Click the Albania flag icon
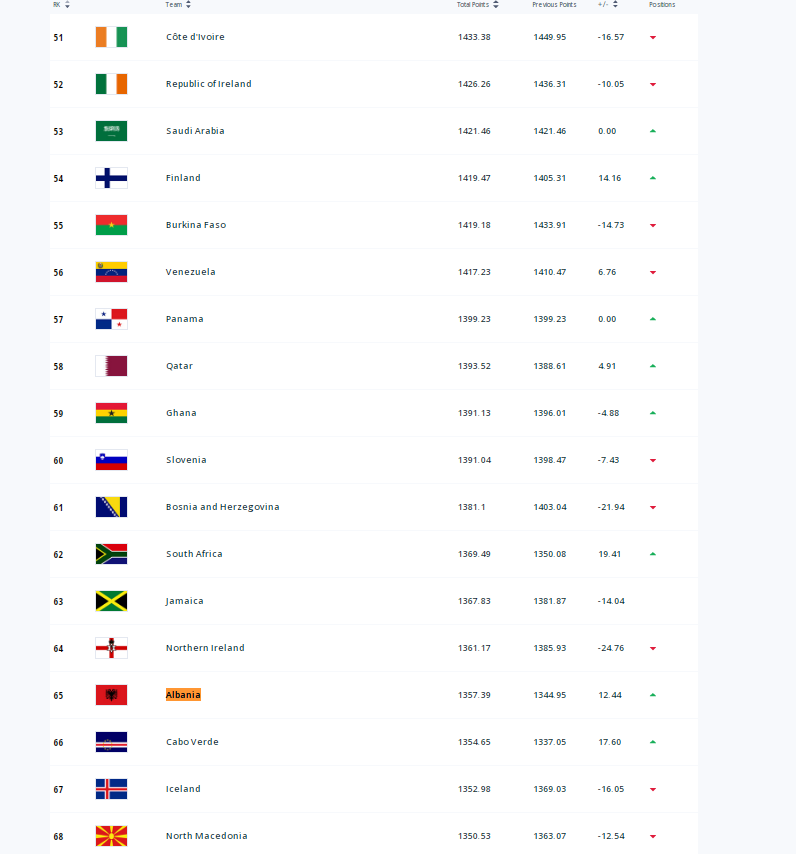Image resolution: width=796 pixels, height=854 pixels. (x=111, y=695)
